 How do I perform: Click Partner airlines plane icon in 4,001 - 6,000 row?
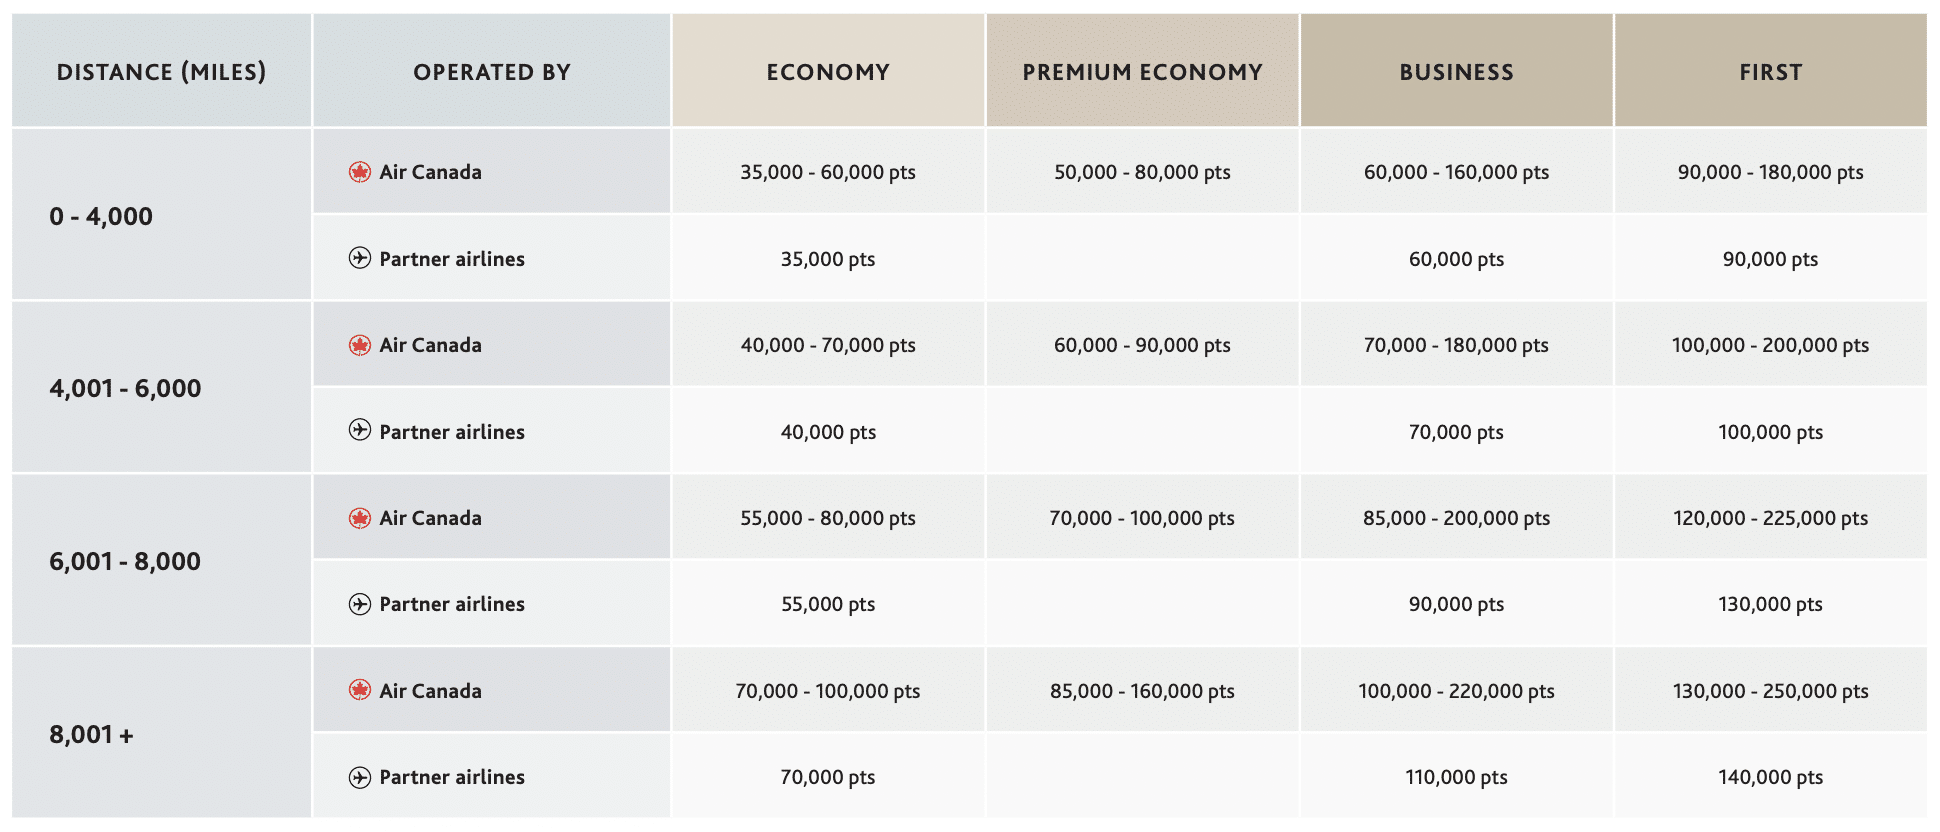[360, 431]
